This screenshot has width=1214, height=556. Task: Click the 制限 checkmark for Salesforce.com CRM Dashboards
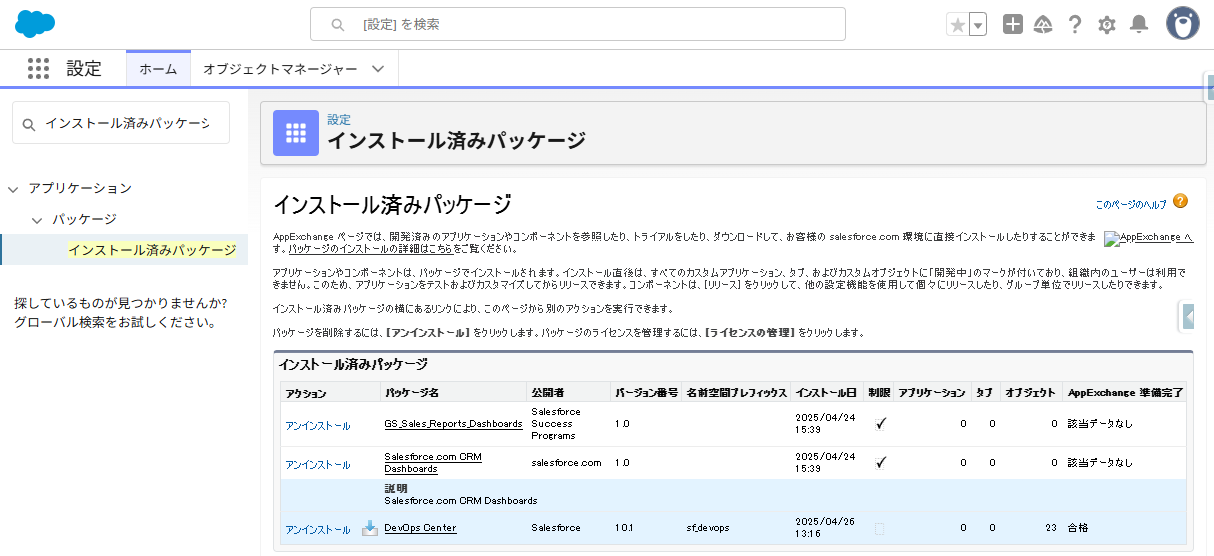[x=880, y=462]
